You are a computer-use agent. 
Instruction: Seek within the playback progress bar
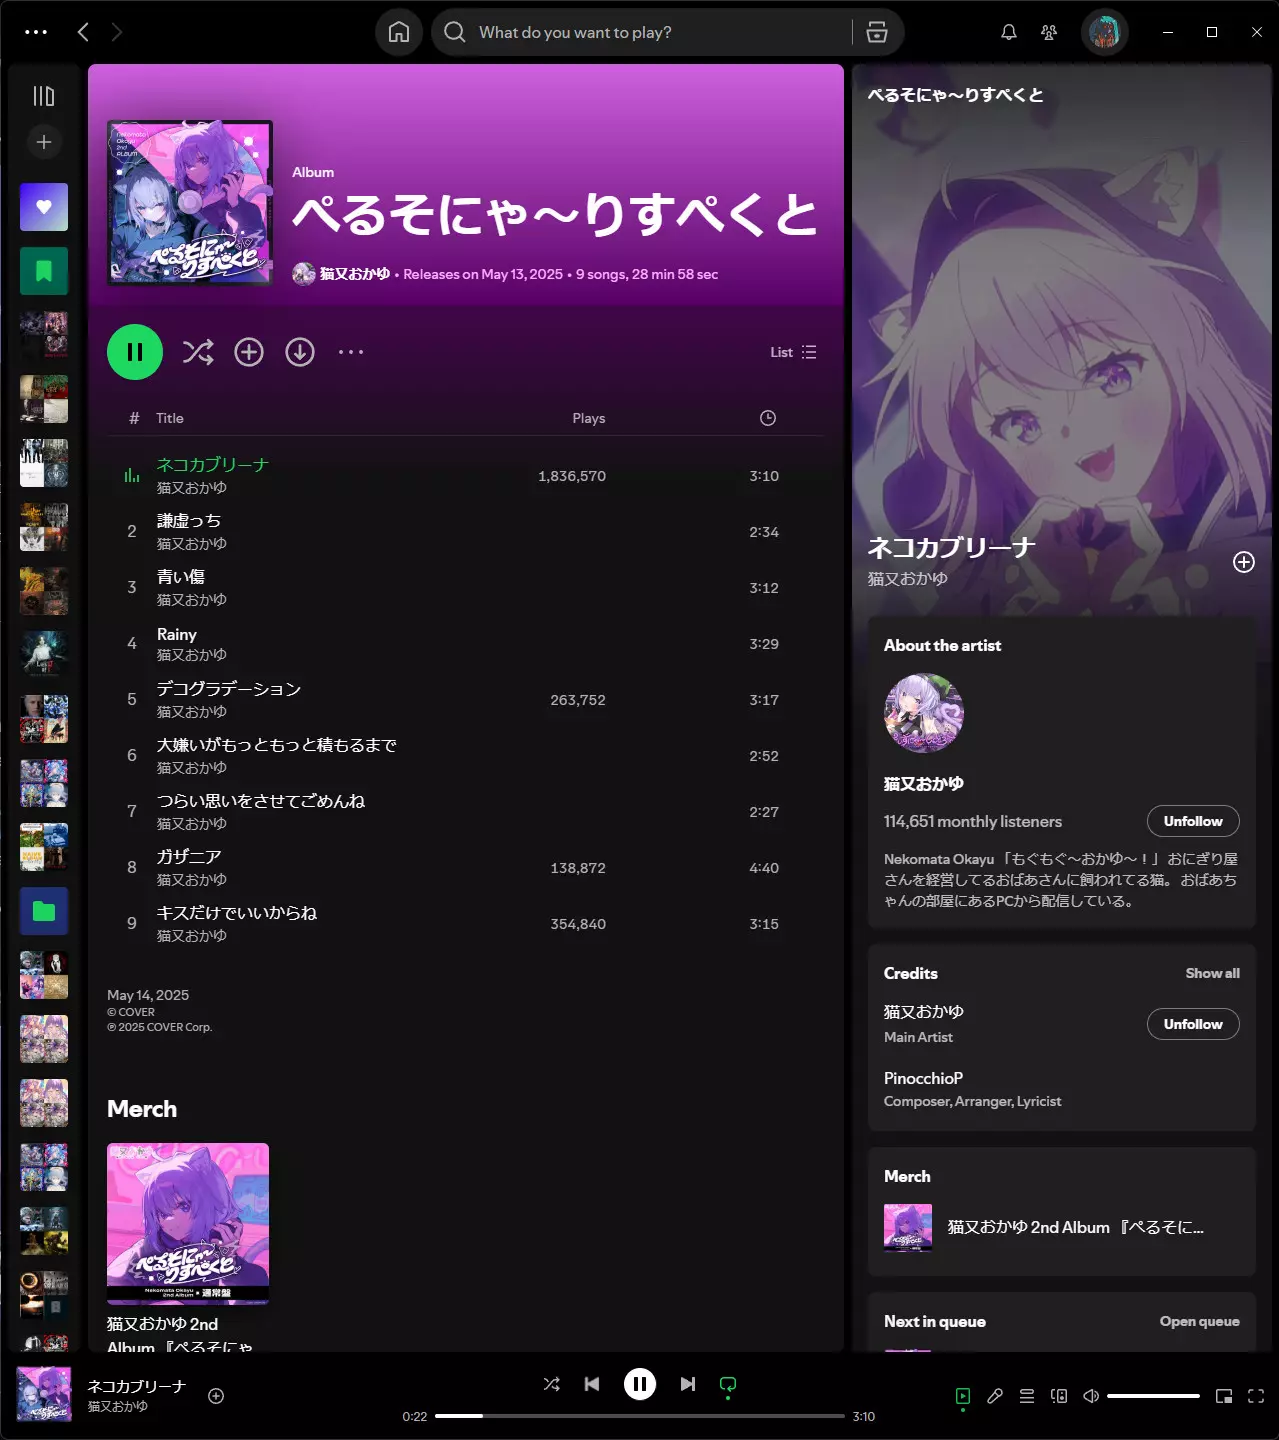coord(640,1416)
